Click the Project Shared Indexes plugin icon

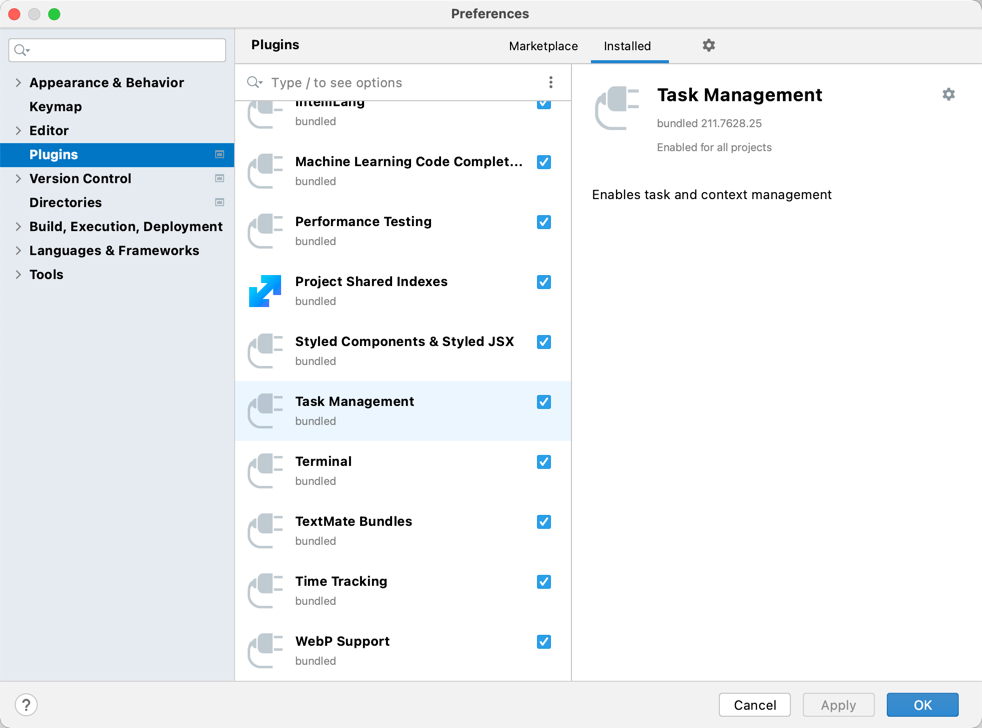(265, 291)
